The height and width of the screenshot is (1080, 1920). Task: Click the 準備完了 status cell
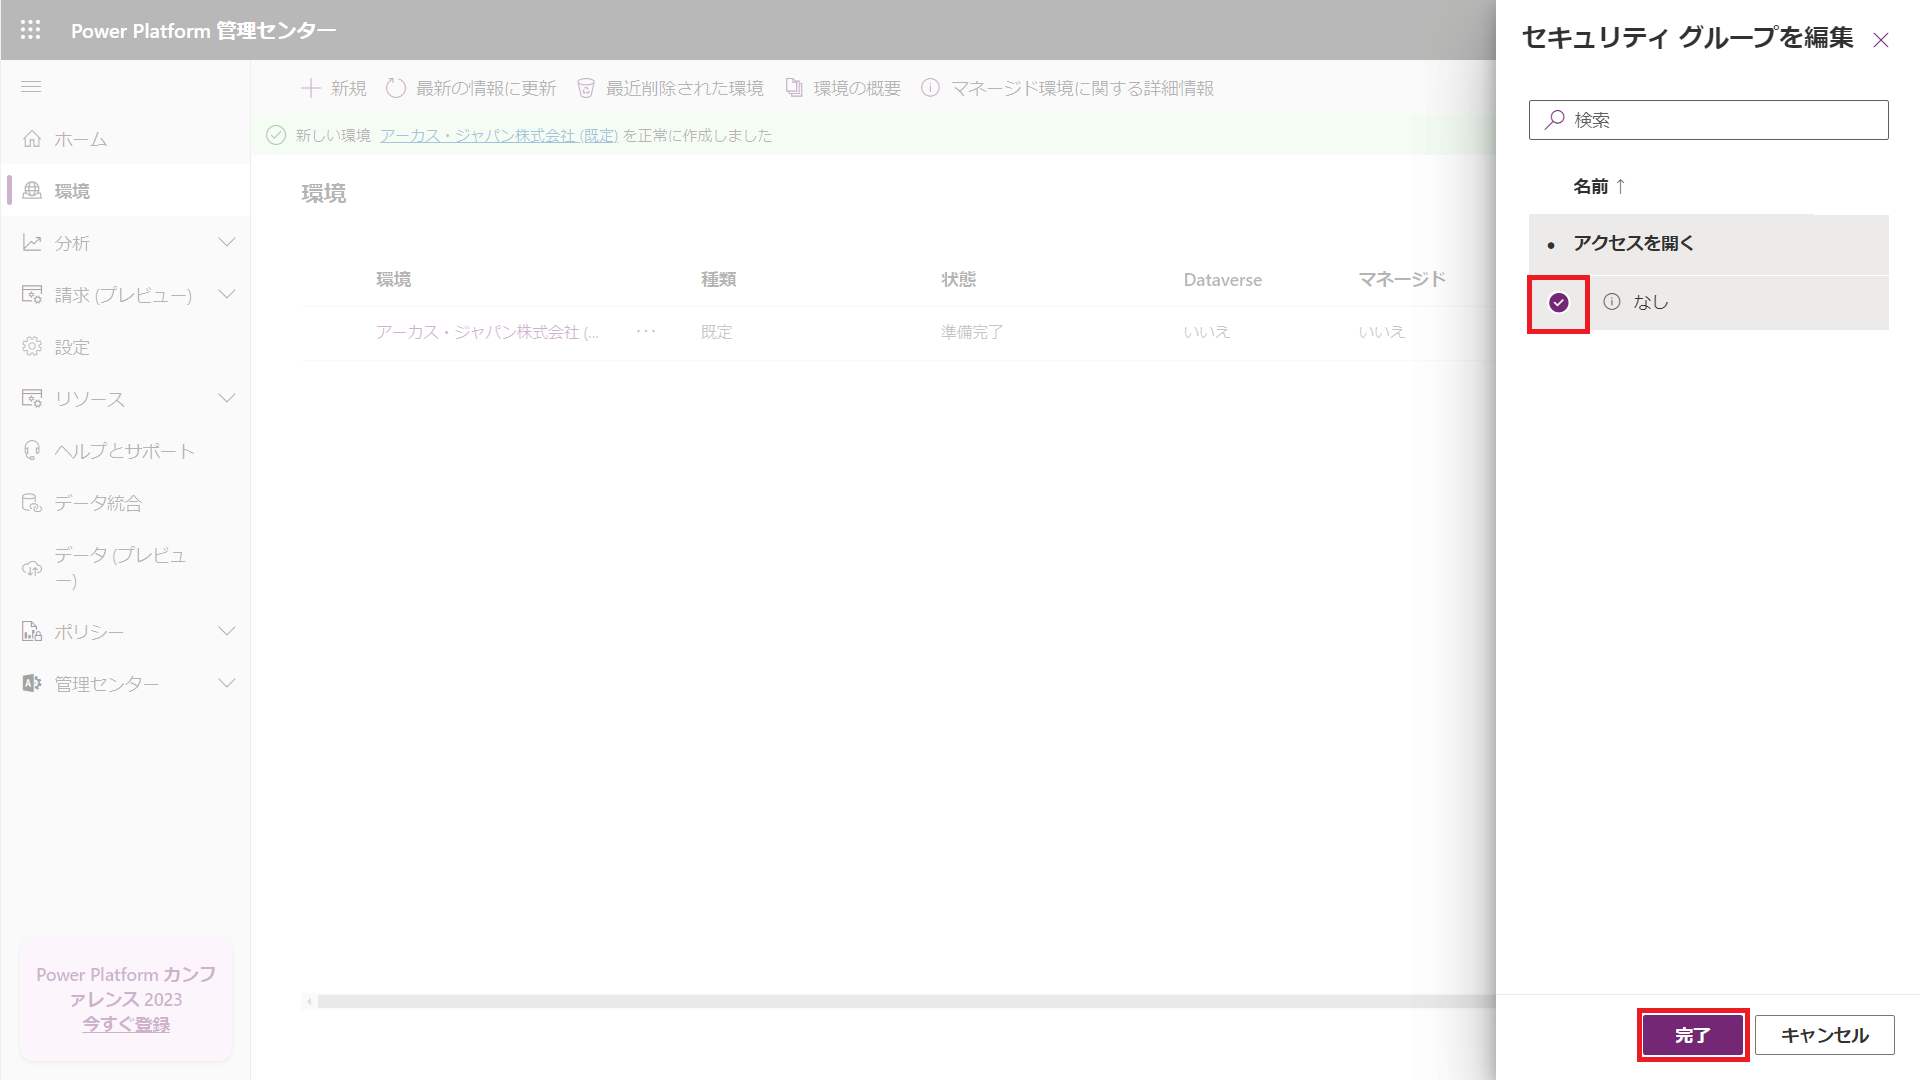972,332
